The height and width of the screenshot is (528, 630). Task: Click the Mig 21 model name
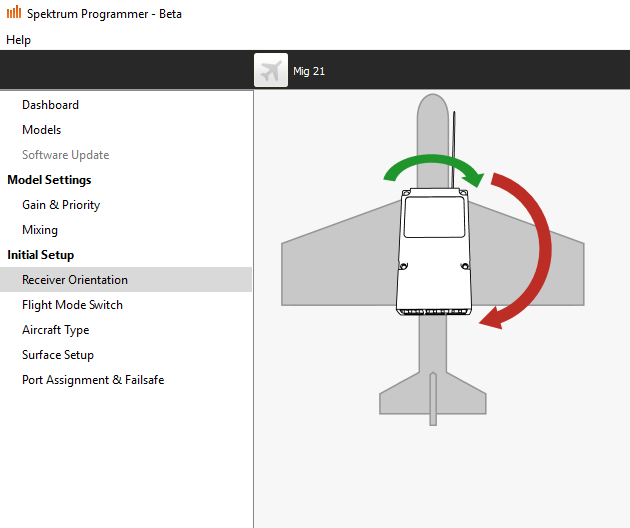pos(309,71)
